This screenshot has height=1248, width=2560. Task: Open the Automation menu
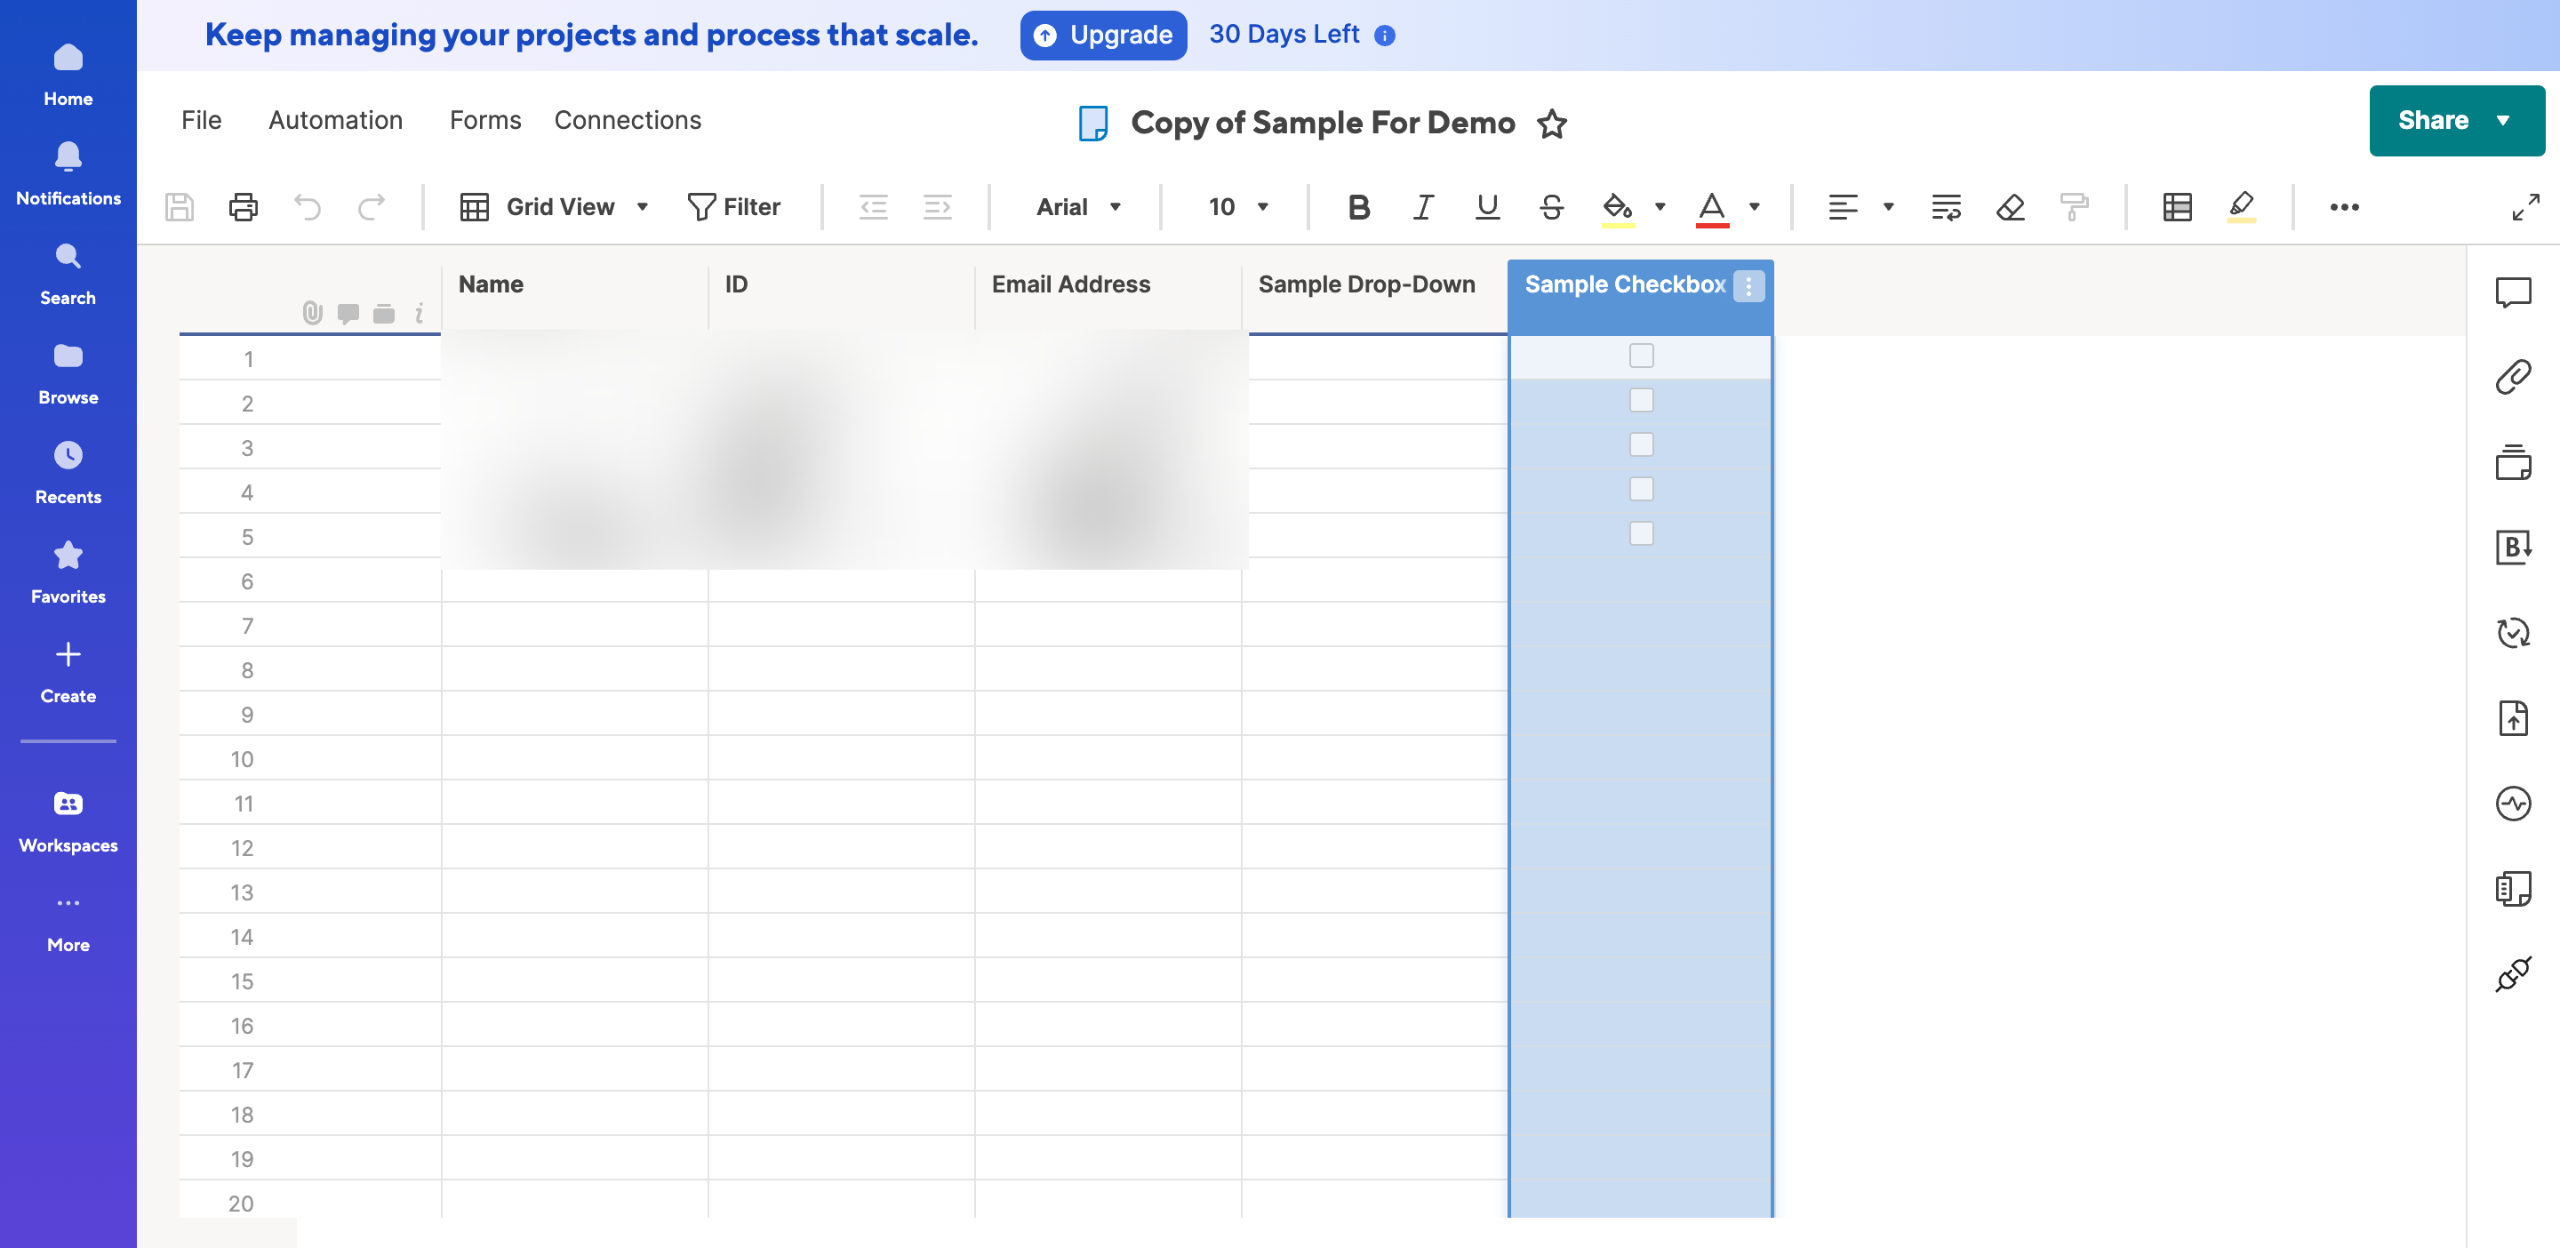(335, 120)
